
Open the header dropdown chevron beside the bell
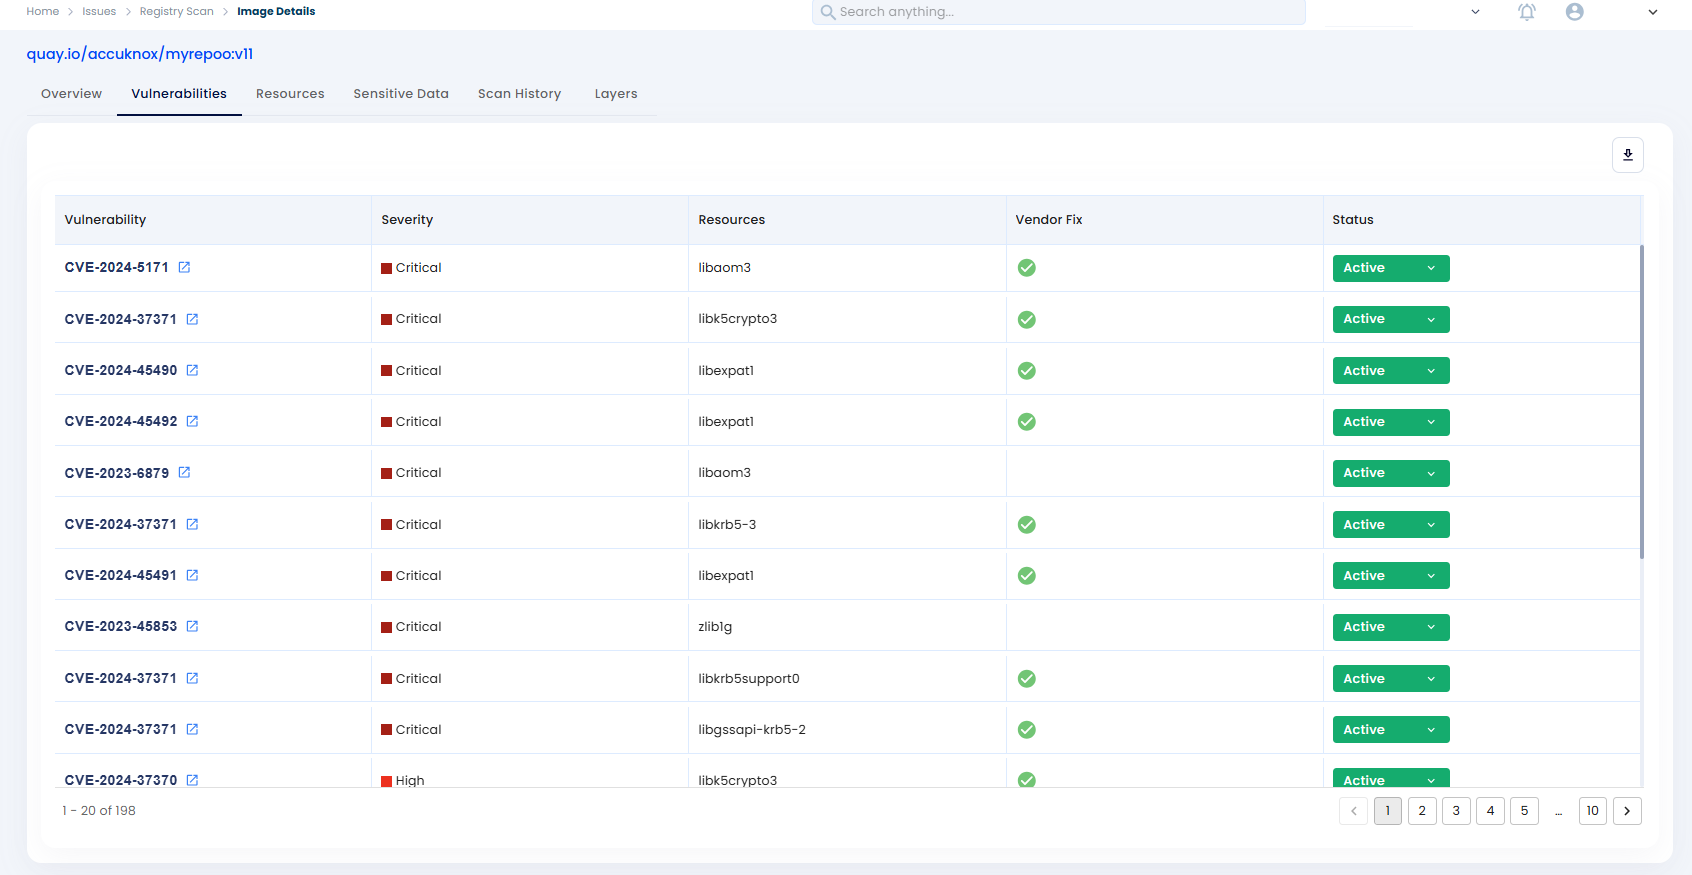(1475, 12)
